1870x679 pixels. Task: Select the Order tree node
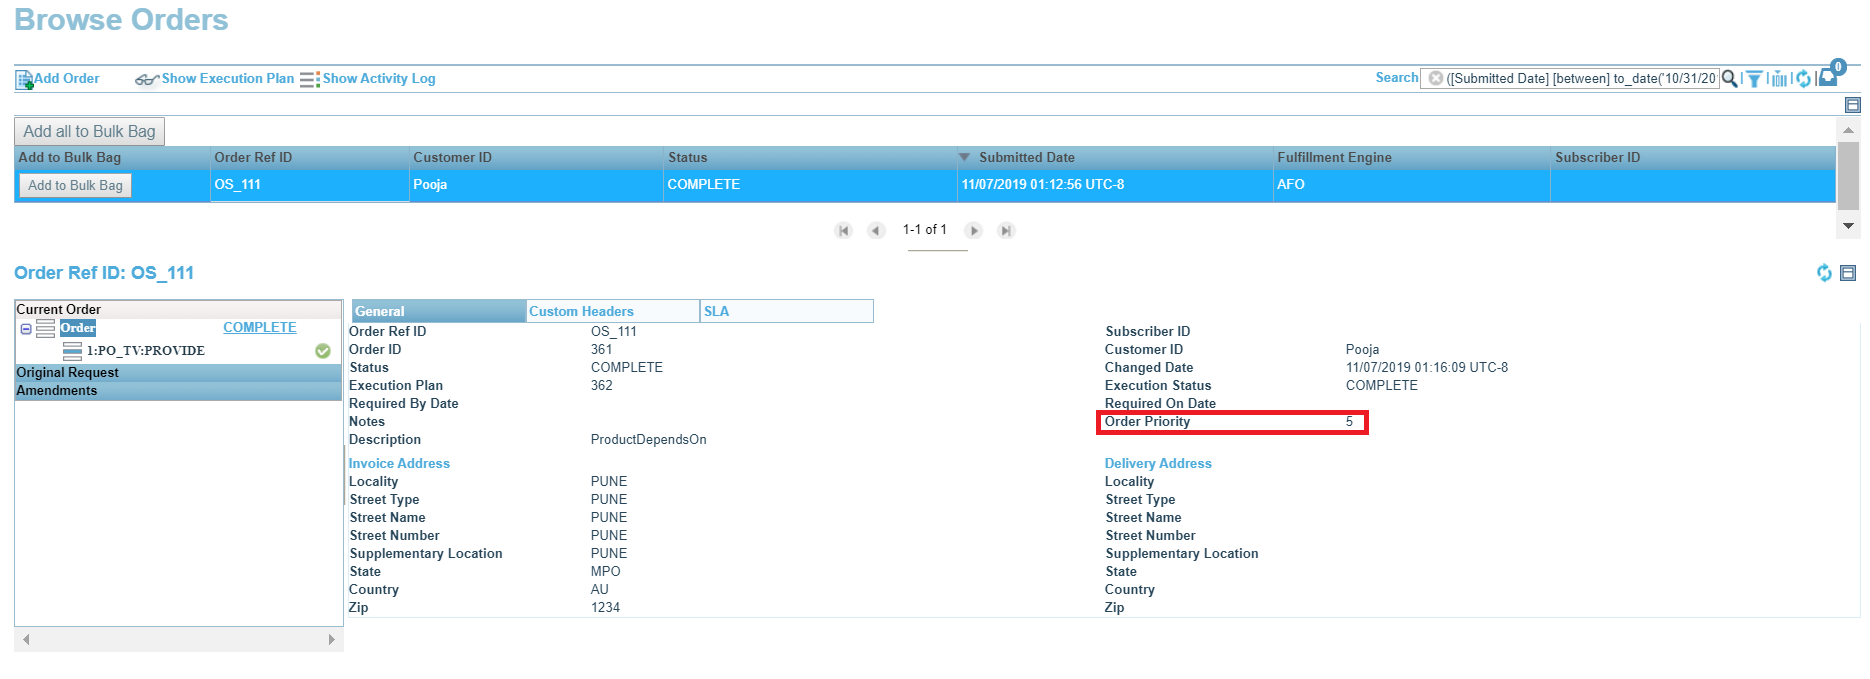click(x=78, y=328)
